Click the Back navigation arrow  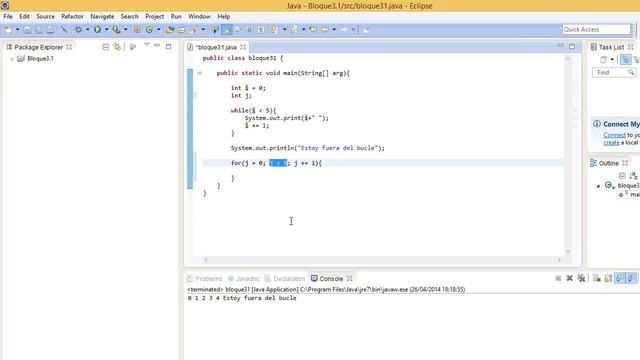point(325,29)
